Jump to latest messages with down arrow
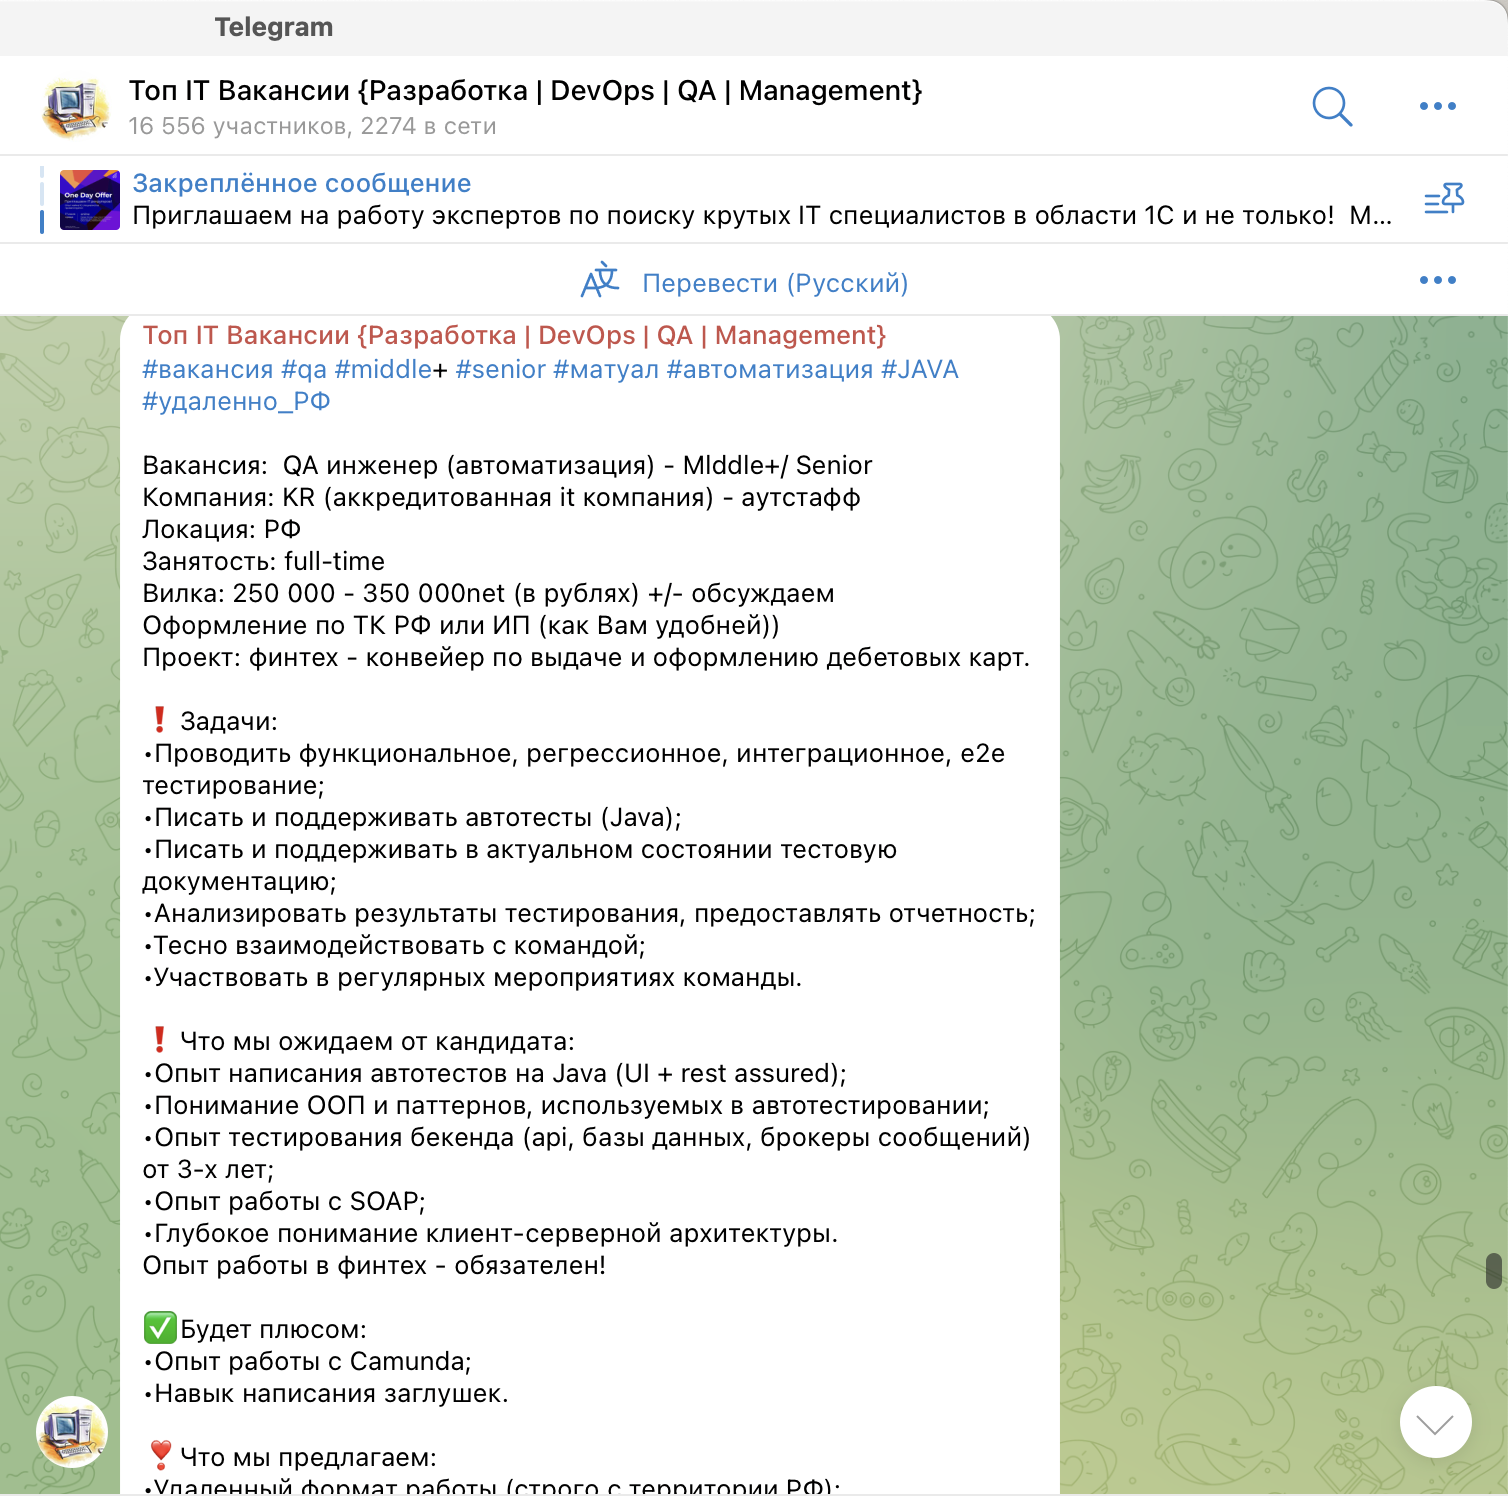1508x1496 pixels. [x=1435, y=1422]
